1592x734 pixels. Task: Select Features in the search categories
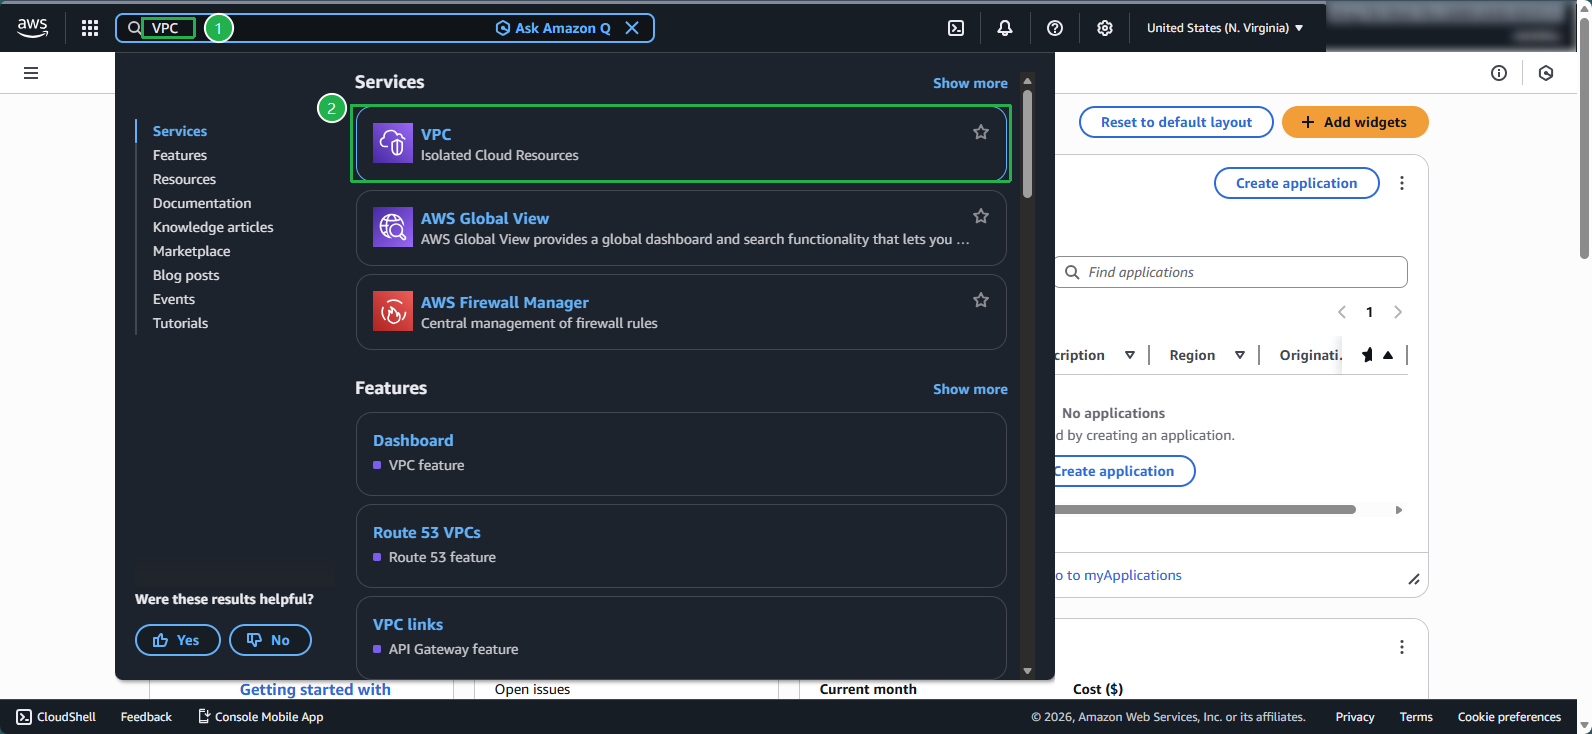180,155
